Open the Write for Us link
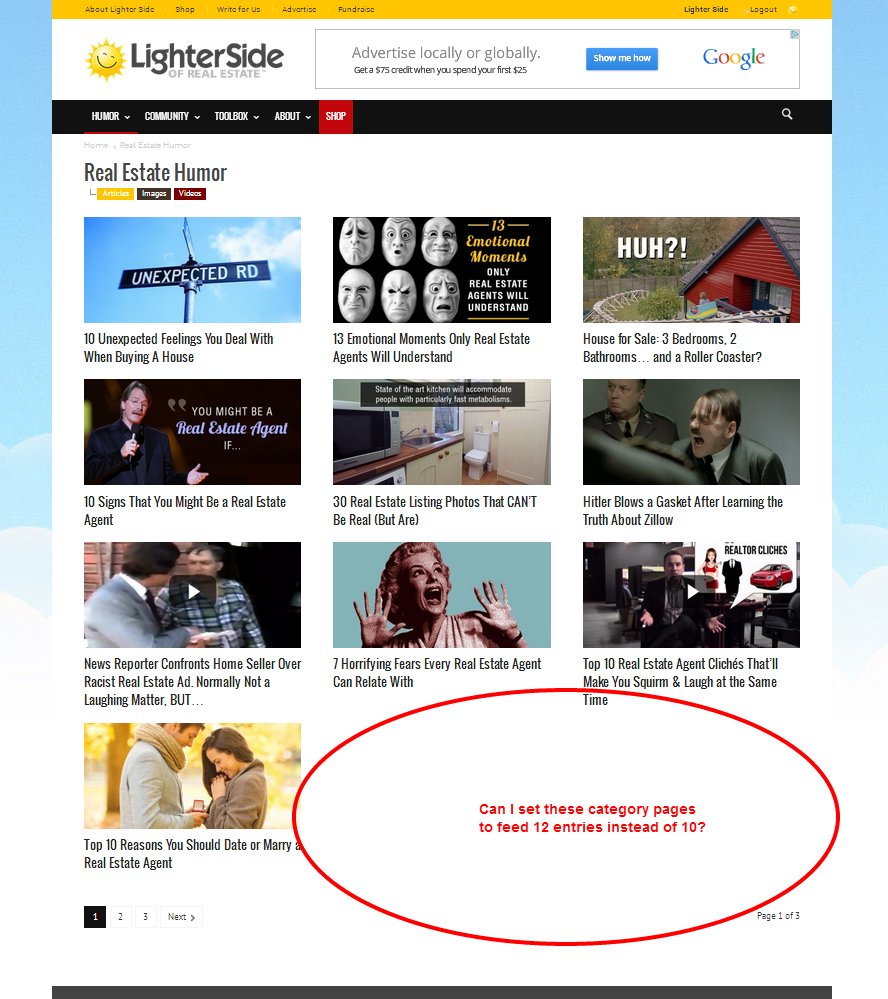 [238, 10]
